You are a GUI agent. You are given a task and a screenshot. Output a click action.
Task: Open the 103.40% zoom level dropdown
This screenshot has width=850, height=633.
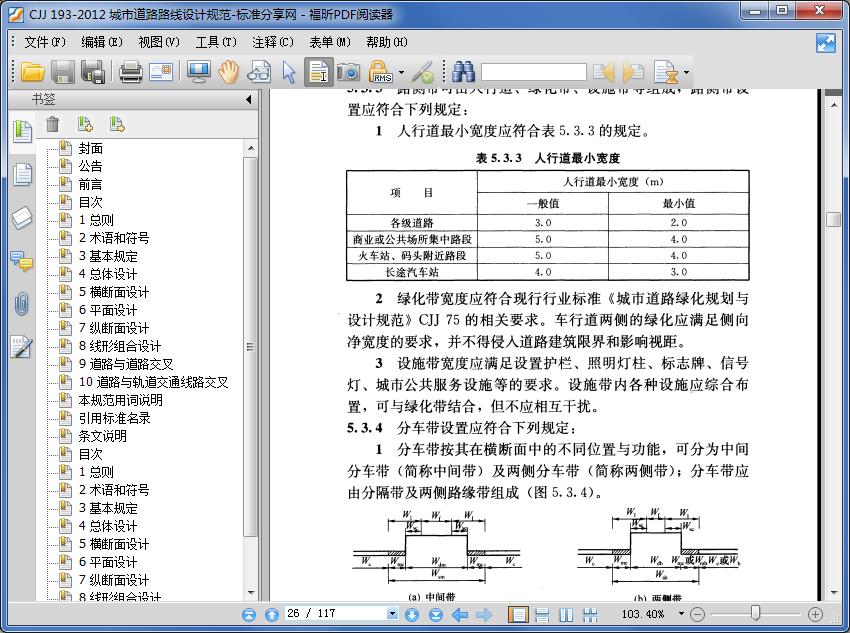coord(681,613)
